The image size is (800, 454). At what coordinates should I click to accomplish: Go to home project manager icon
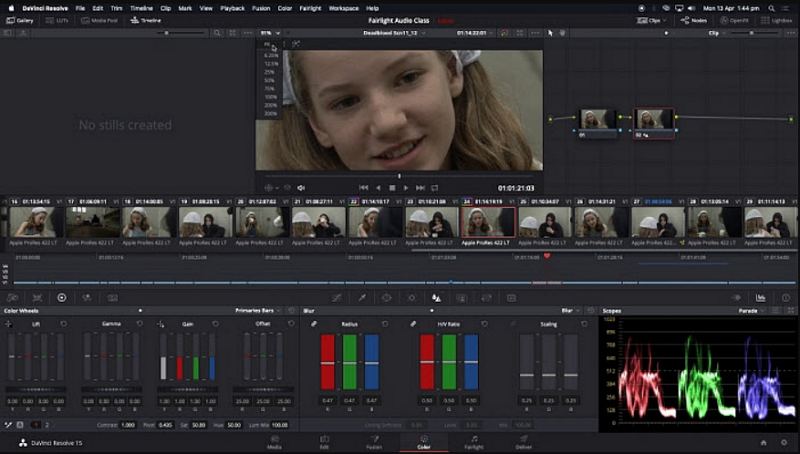[x=763, y=442]
